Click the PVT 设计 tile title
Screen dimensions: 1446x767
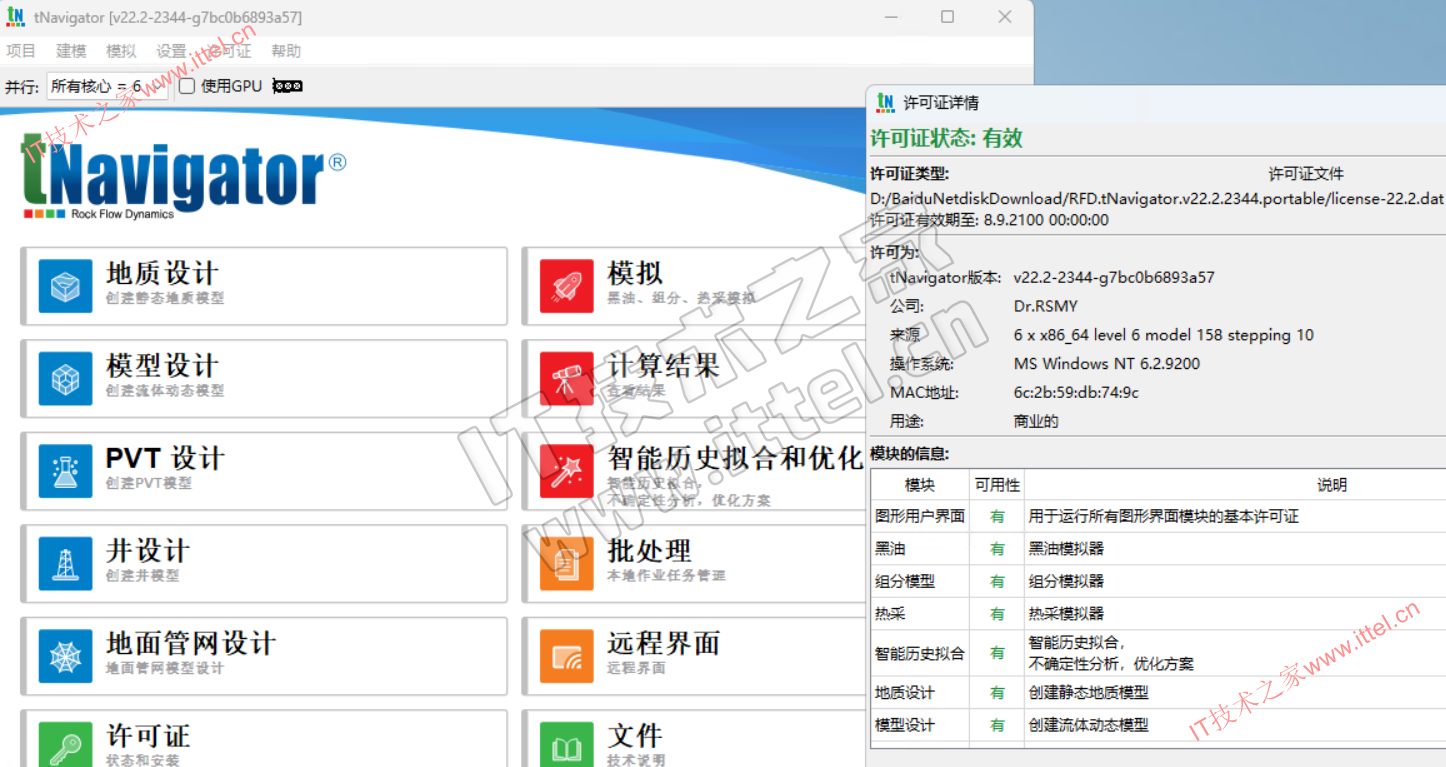tap(165, 458)
